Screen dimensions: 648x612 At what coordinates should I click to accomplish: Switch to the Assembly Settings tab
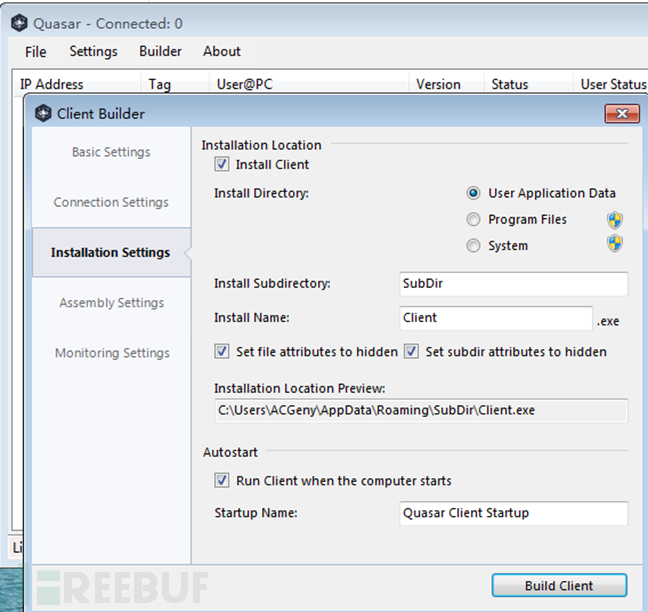tap(111, 302)
